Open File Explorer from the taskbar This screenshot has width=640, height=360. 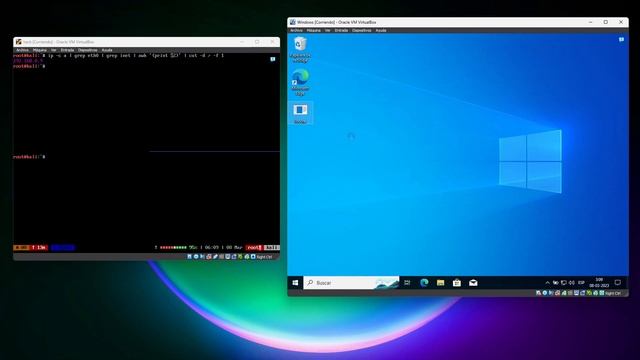point(440,282)
